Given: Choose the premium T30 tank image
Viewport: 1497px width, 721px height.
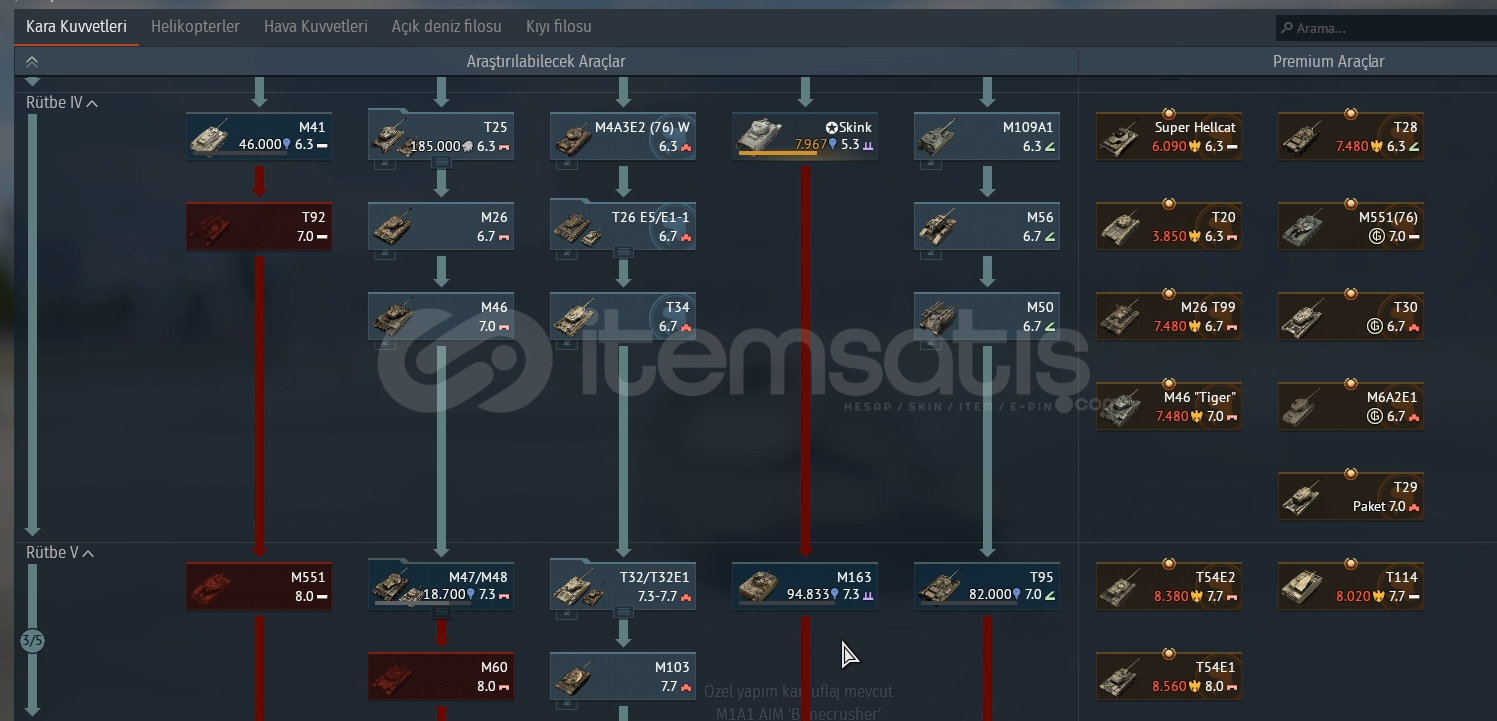Looking at the screenshot, I should click(1303, 318).
